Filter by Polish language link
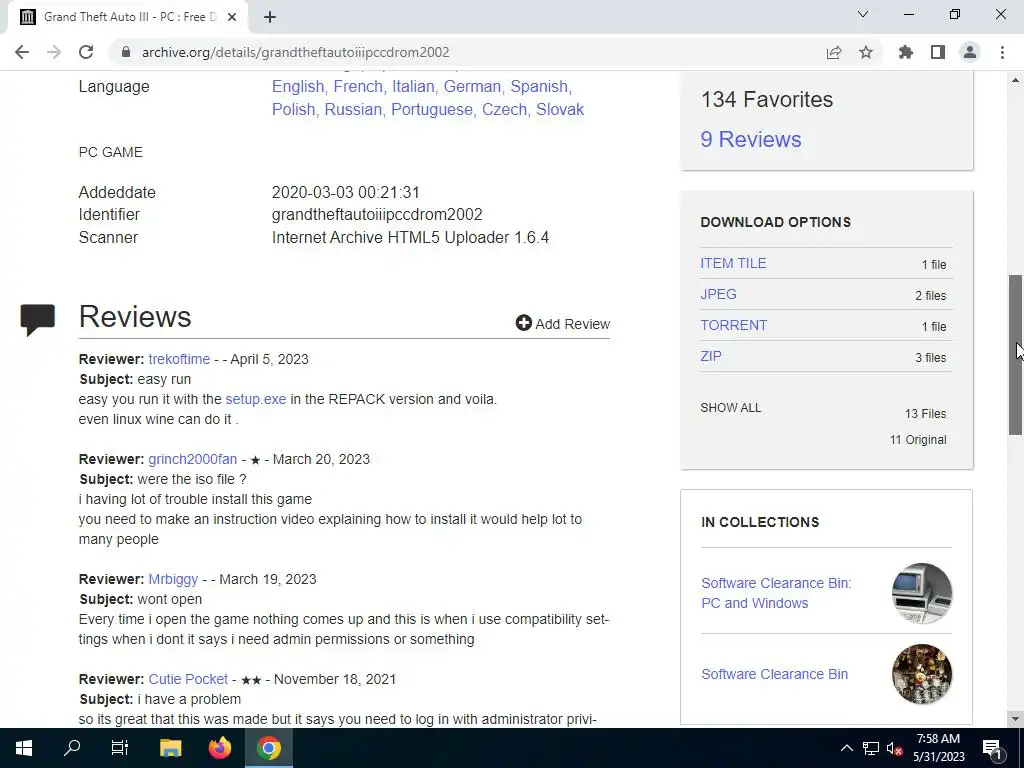 tap(293, 109)
